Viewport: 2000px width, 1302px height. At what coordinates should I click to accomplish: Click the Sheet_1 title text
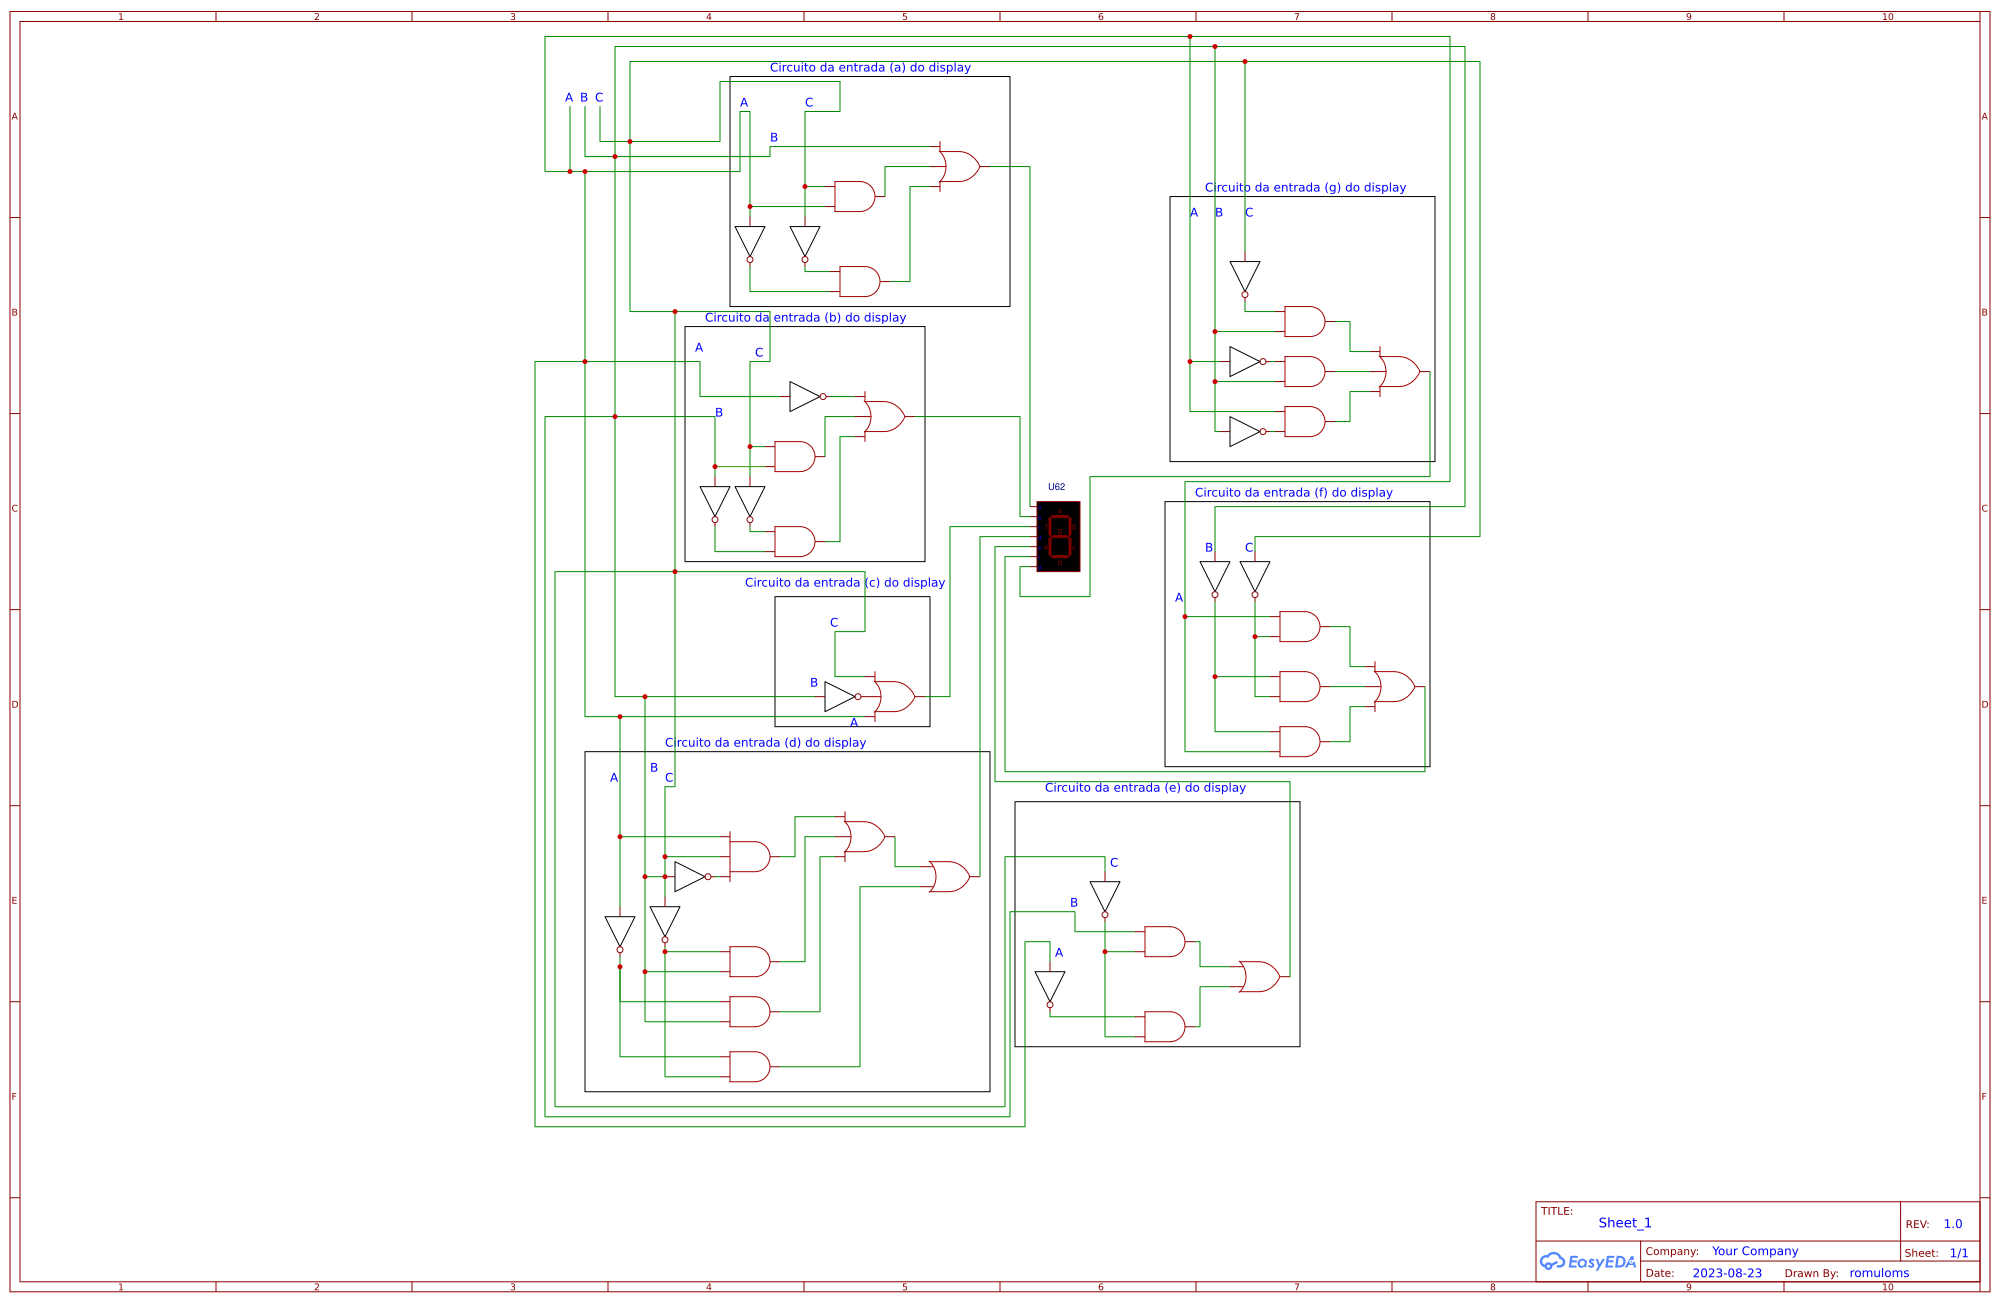(1627, 1222)
